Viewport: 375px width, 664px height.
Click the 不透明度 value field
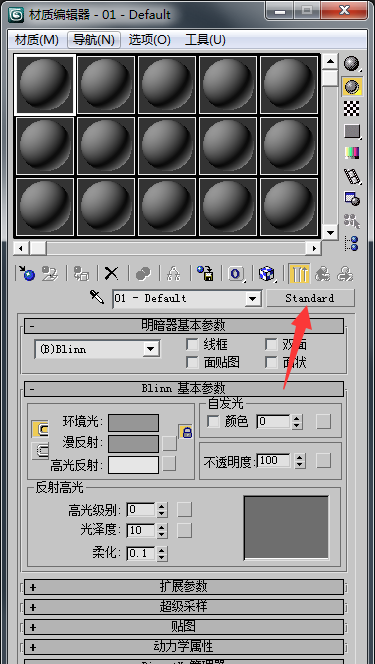pos(273,460)
